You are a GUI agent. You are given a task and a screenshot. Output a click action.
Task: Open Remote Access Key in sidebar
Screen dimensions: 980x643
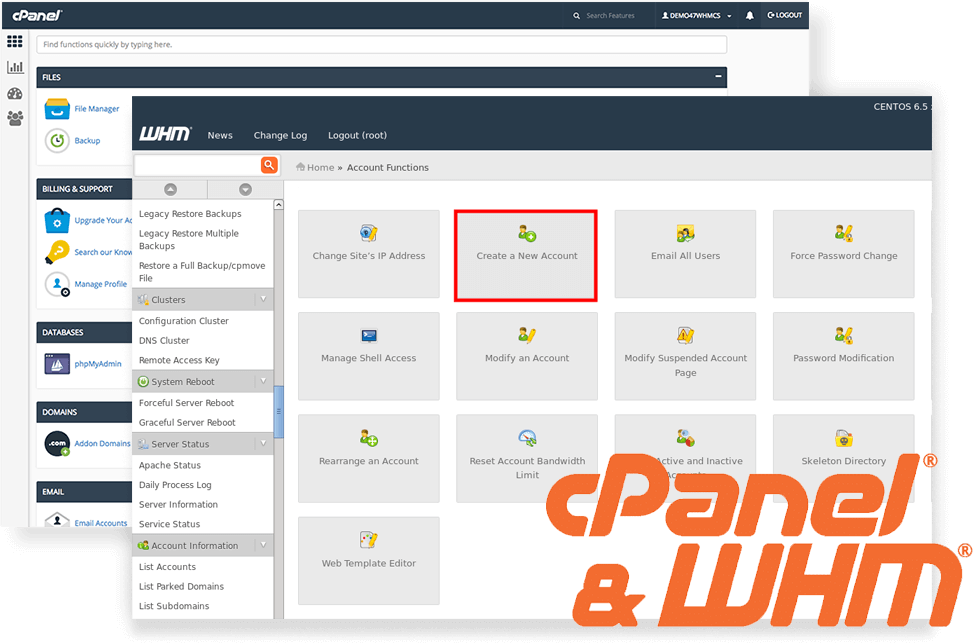tap(179, 360)
